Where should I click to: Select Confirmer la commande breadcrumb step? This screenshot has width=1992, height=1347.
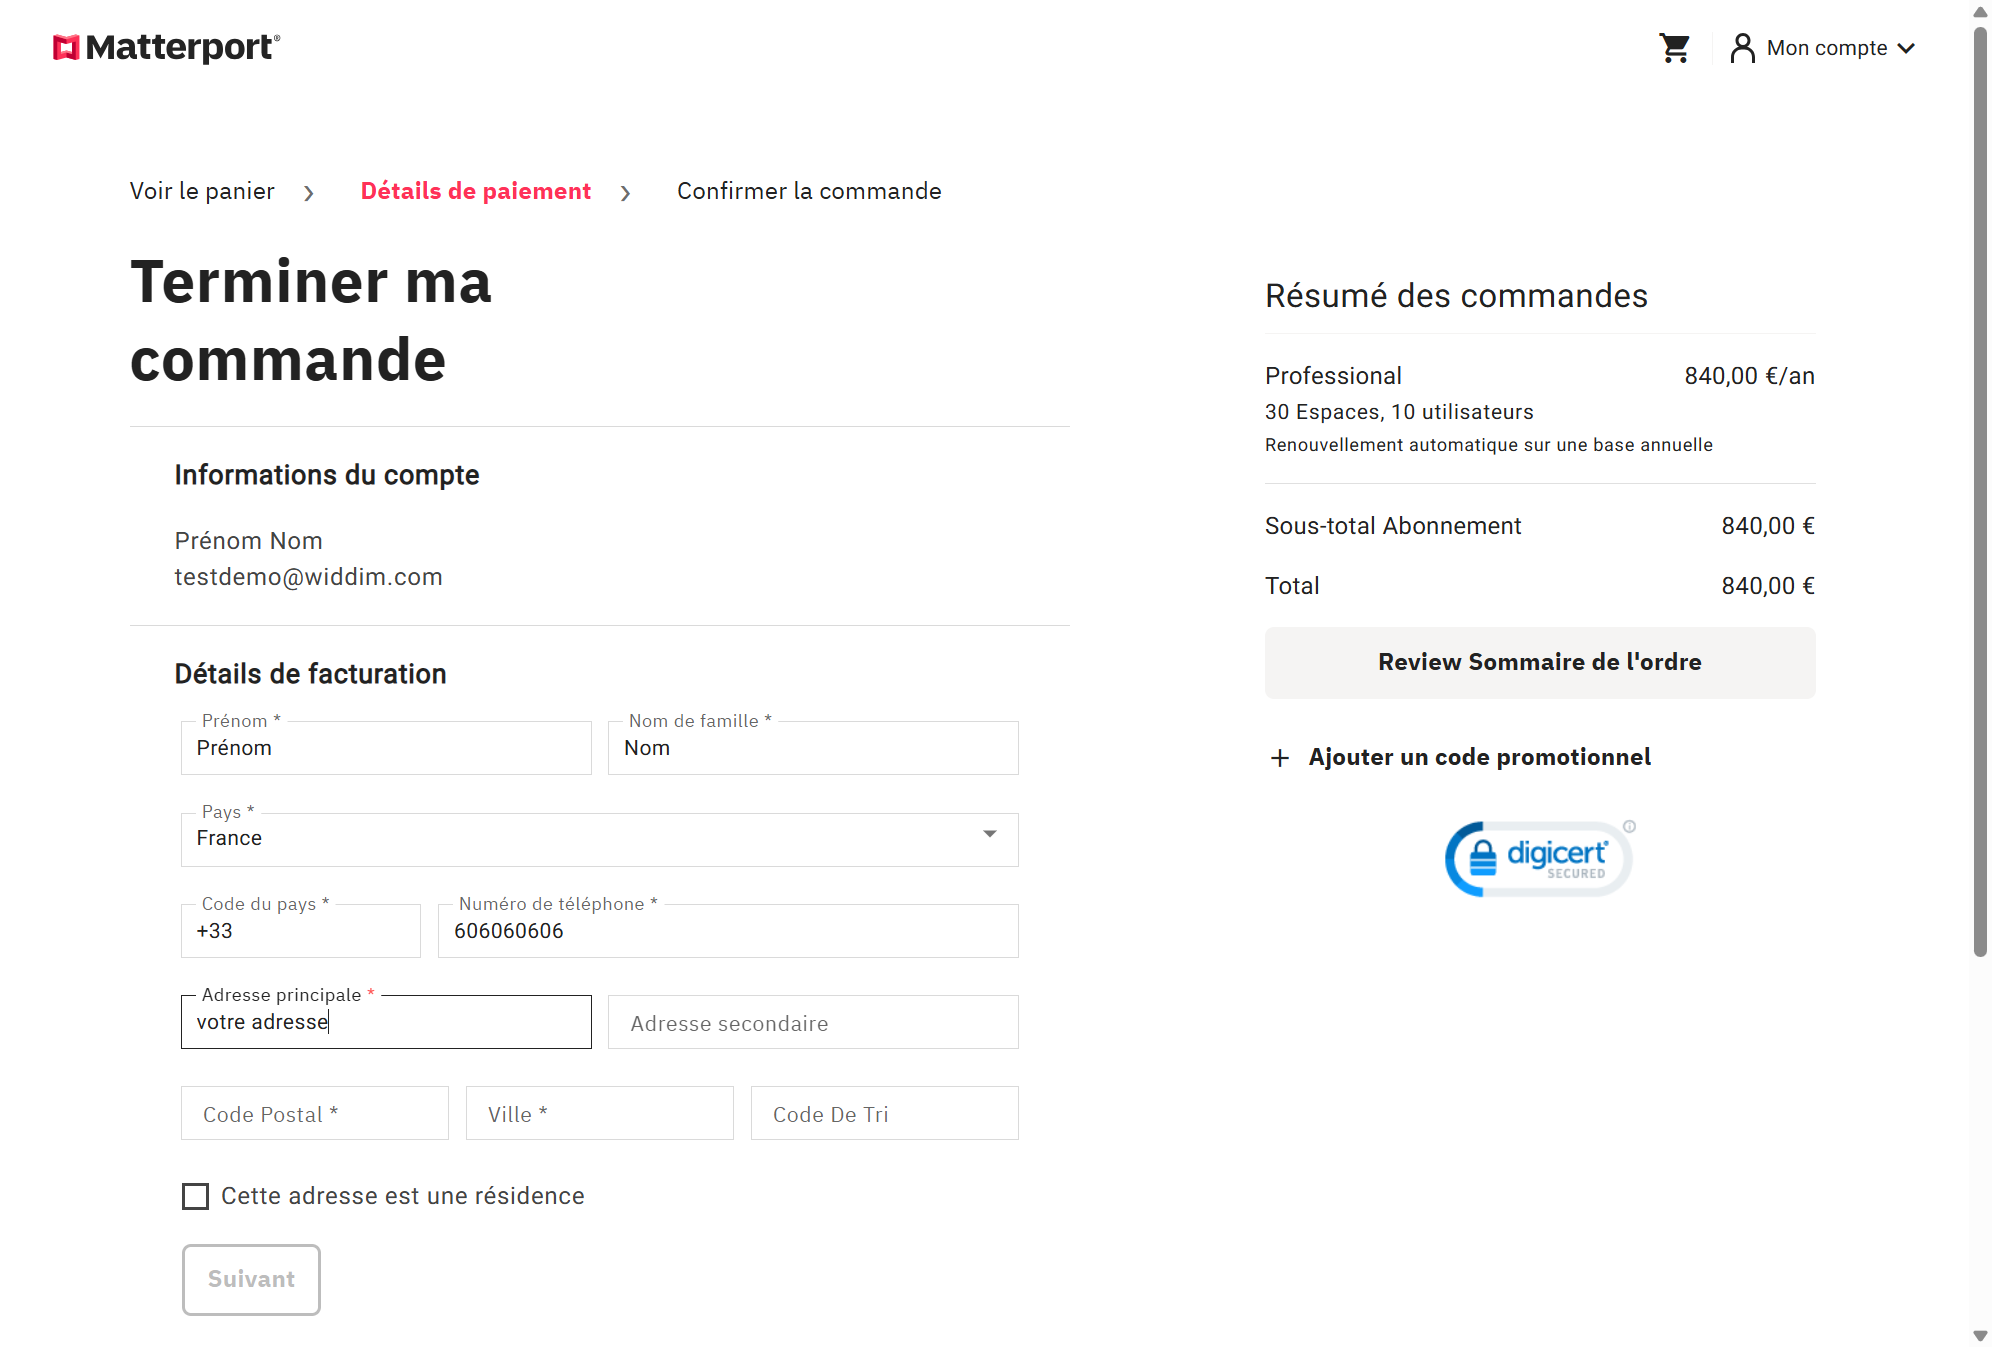point(809,191)
